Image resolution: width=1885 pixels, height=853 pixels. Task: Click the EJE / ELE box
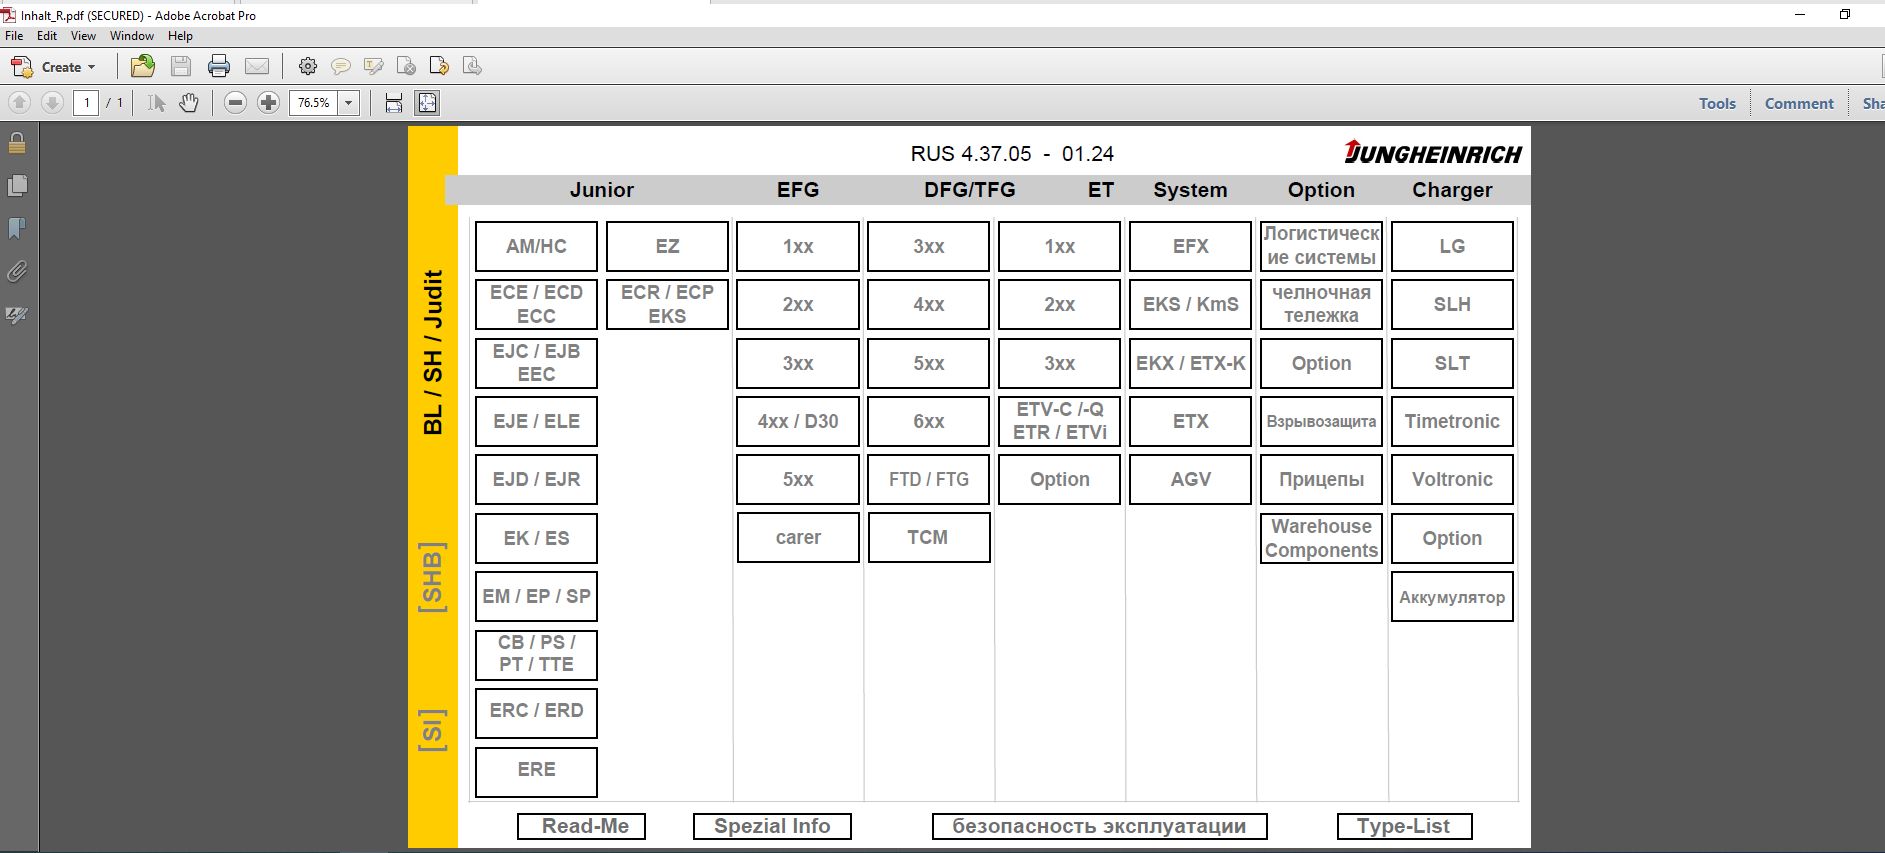[x=536, y=421]
